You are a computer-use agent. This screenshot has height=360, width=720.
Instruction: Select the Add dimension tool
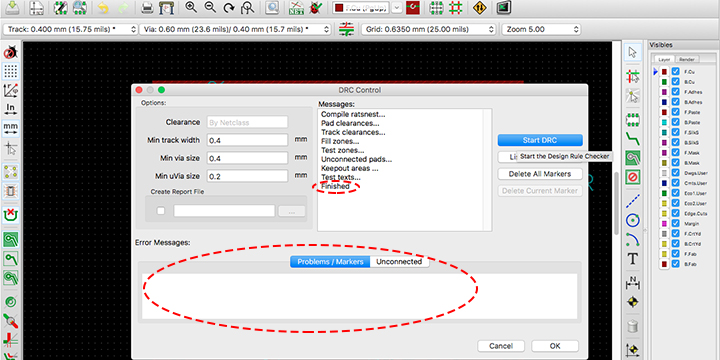click(633, 282)
